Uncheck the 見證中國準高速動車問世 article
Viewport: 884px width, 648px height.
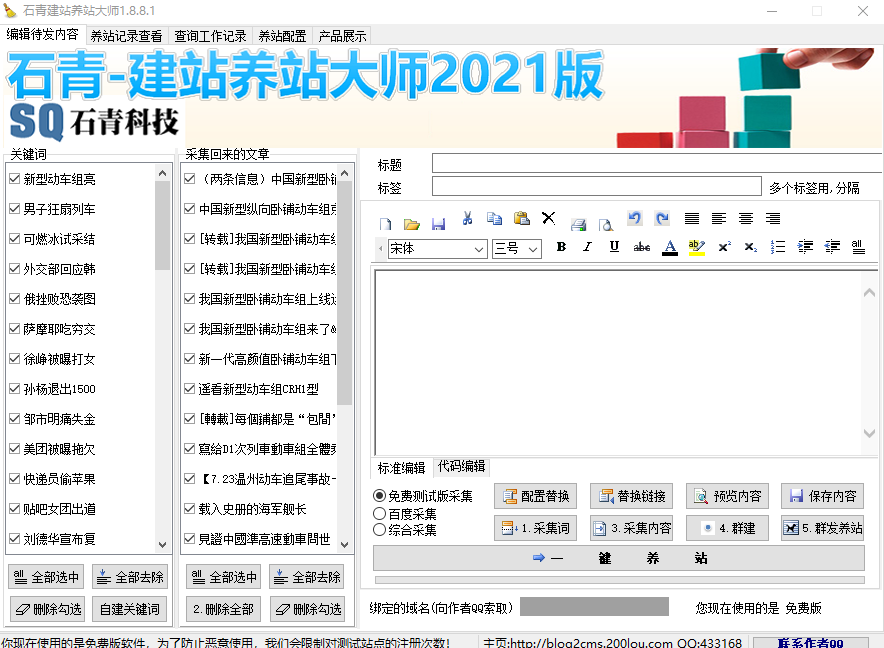[x=190, y=539]
